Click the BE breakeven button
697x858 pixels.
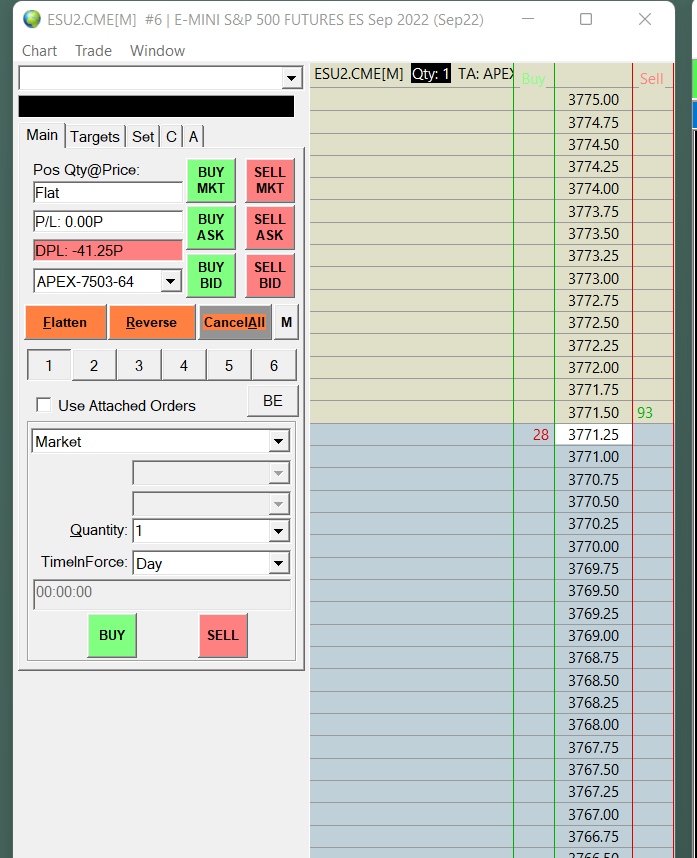[272, 401]
